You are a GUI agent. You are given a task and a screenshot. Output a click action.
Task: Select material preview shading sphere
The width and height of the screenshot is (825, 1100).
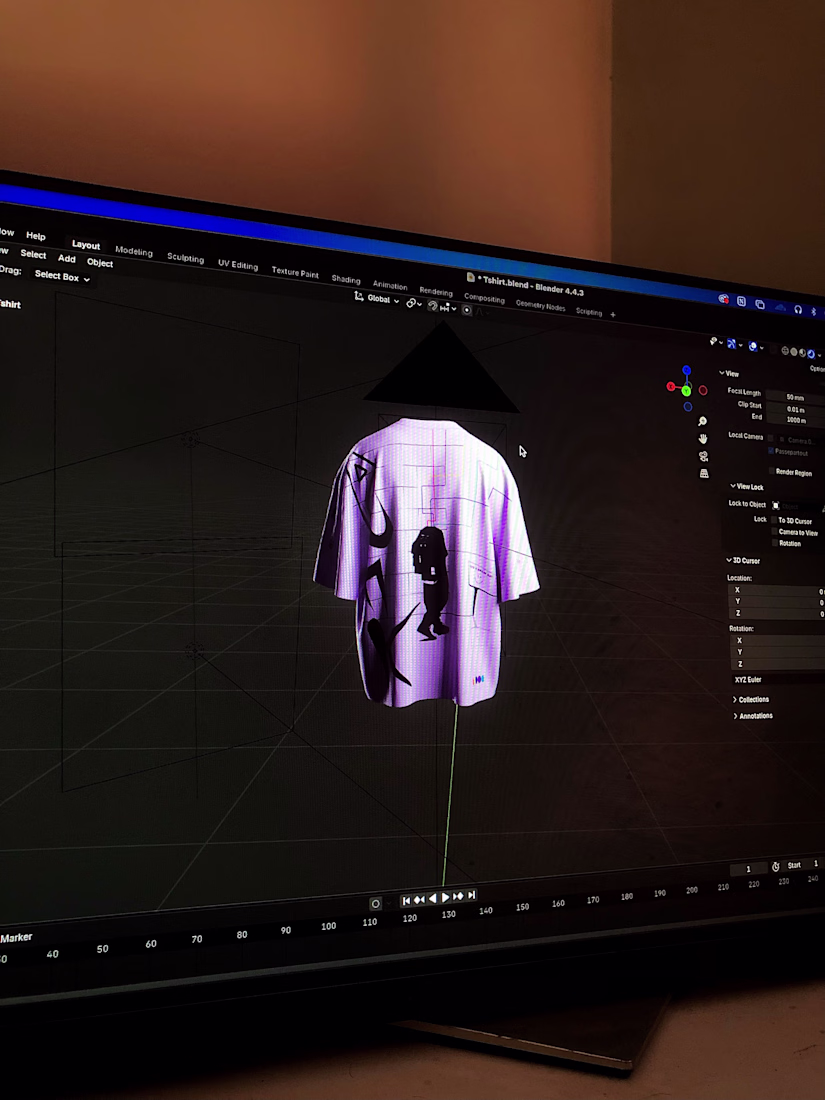(x=803, y=353)
